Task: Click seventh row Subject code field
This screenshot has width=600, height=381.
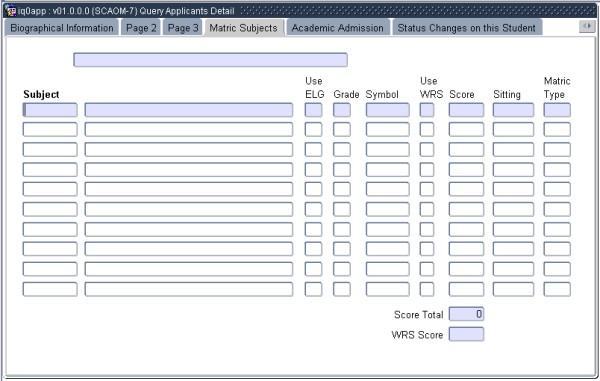Action: pos(50,230)
